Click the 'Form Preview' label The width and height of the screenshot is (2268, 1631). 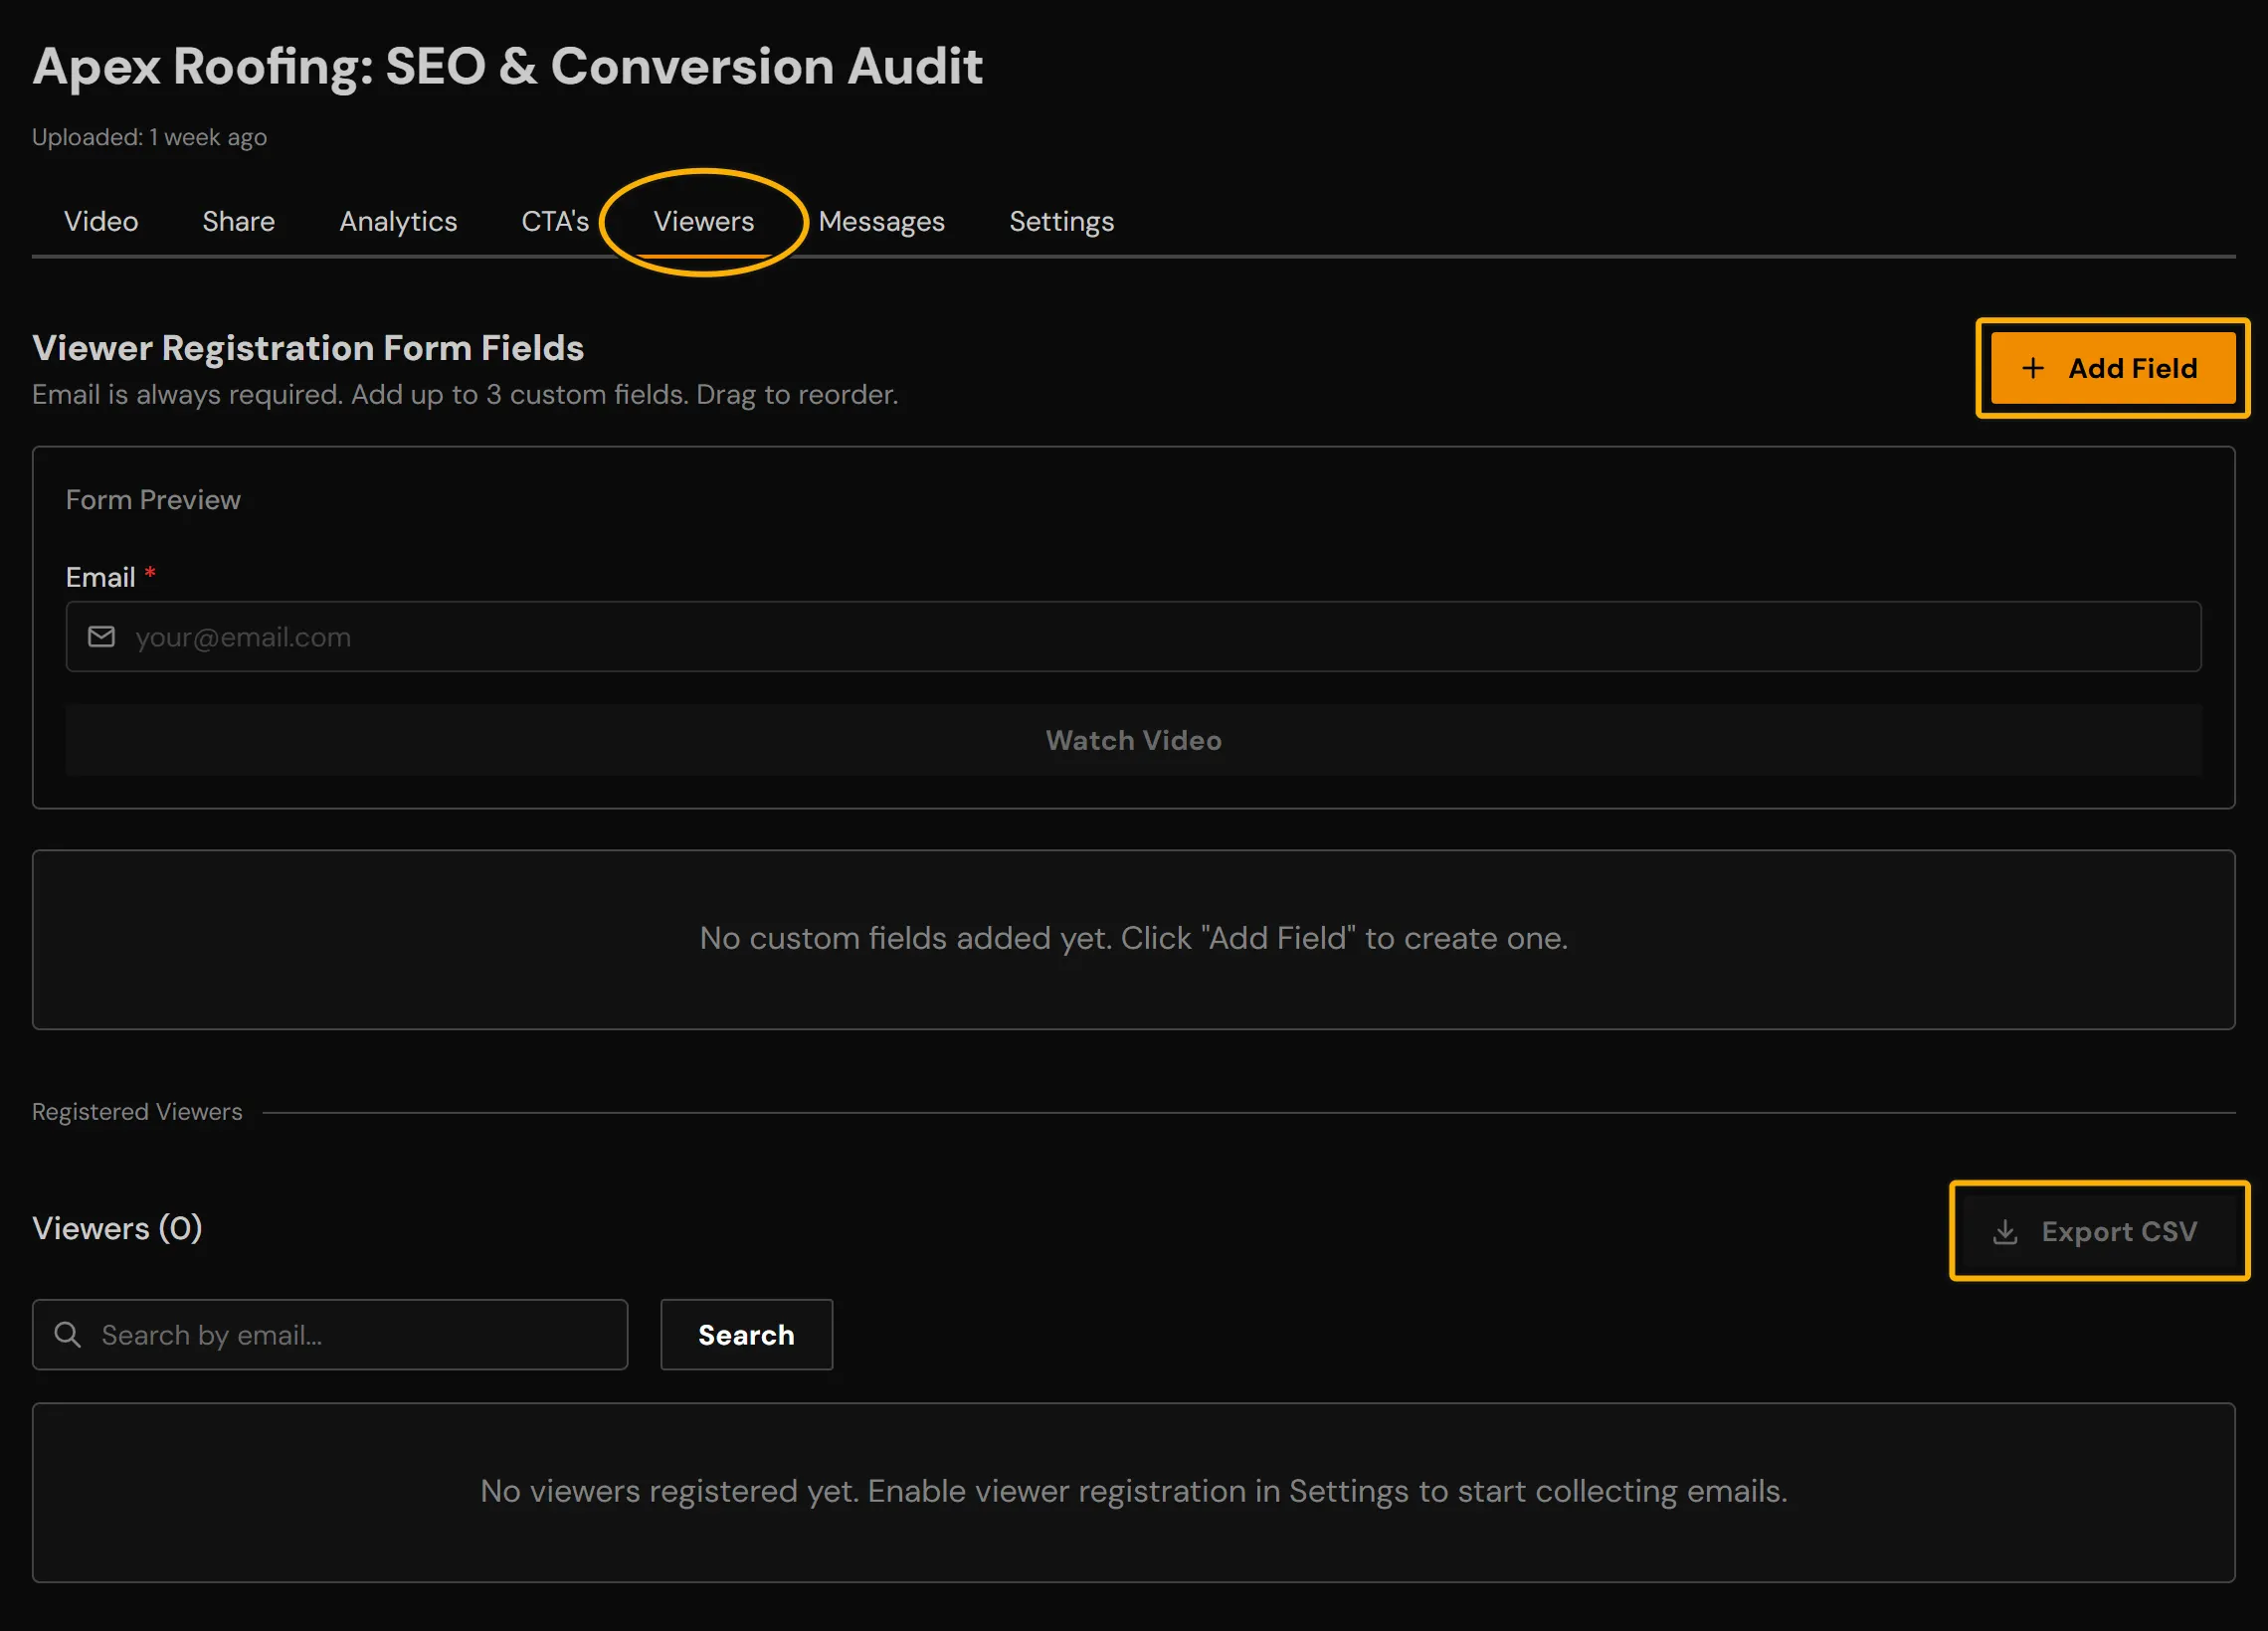(153, 500)
